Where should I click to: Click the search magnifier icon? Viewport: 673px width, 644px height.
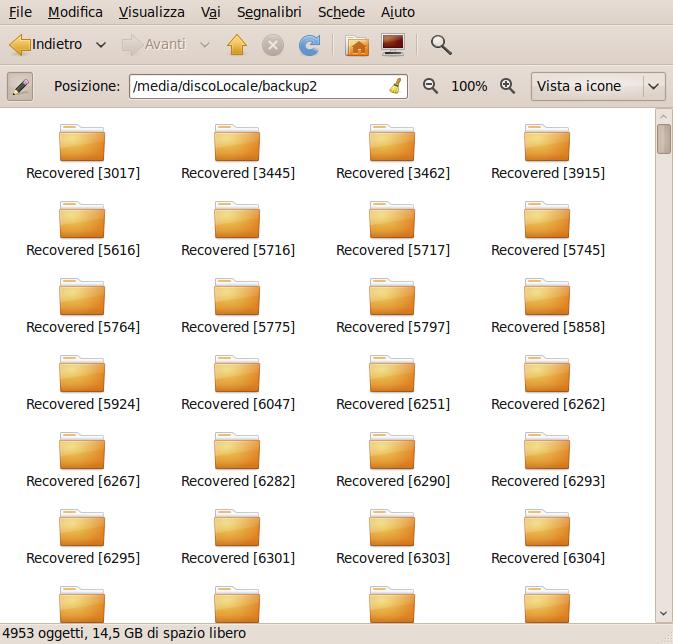pyautogui.click(x=441, y=45)
